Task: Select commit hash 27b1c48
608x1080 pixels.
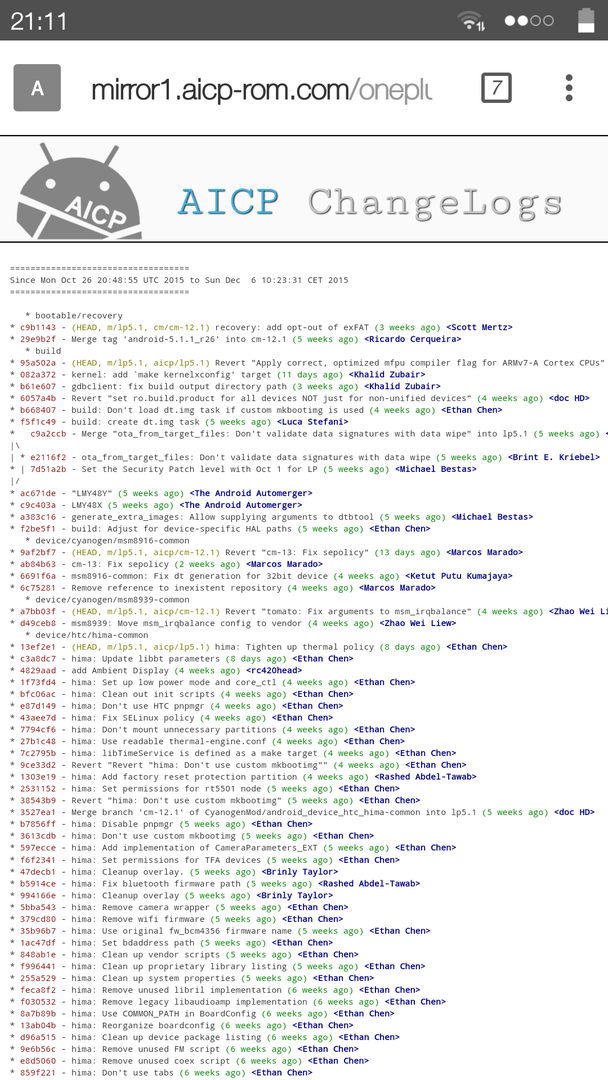Action: tap(38, 741)
